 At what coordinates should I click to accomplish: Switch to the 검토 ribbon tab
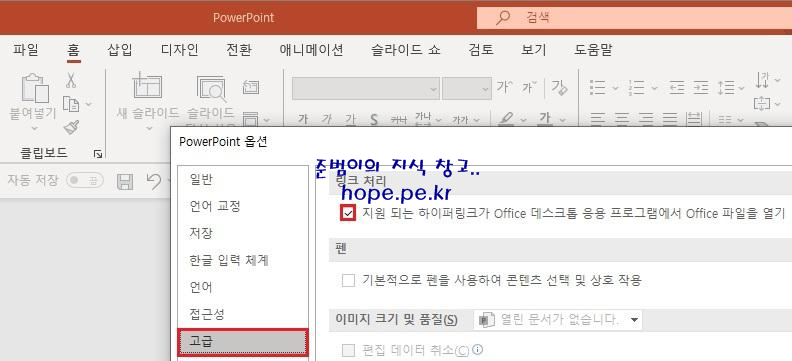481,49
